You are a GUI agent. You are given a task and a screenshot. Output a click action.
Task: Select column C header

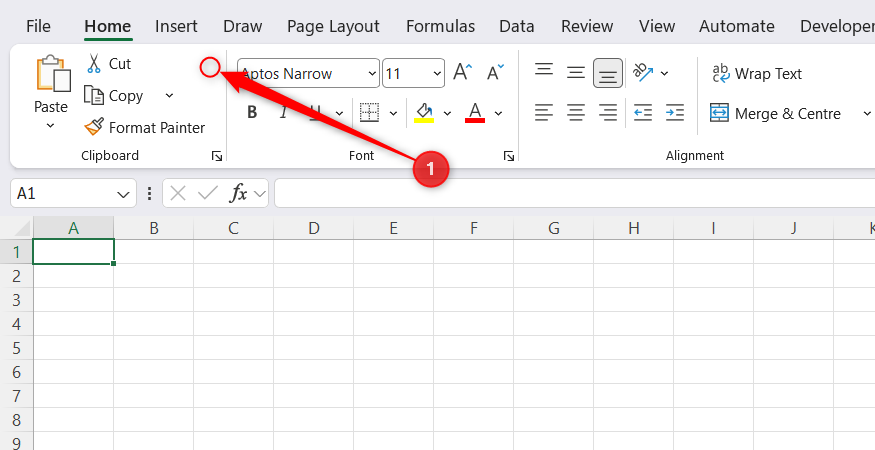point(233,228)
